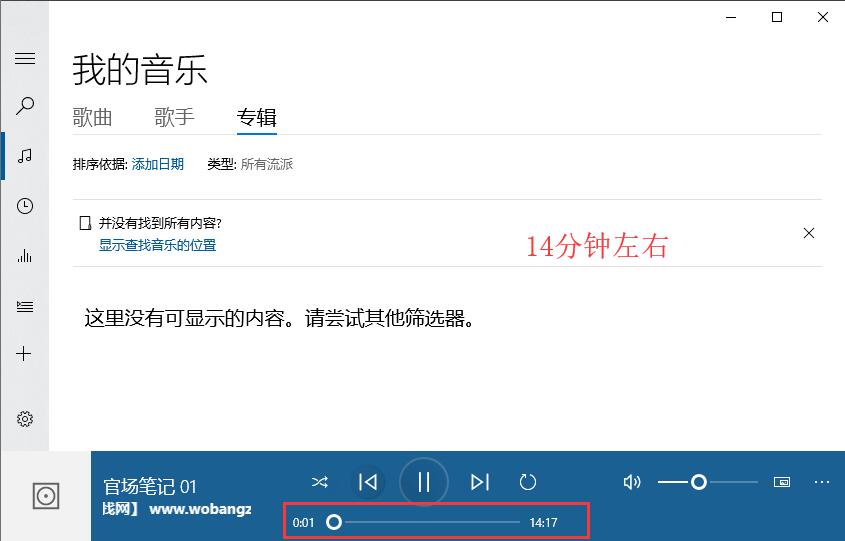Select the 专辑 tab
Viewport: 845px width, 541px height.
pyautogui.click(x=257, y=117)
